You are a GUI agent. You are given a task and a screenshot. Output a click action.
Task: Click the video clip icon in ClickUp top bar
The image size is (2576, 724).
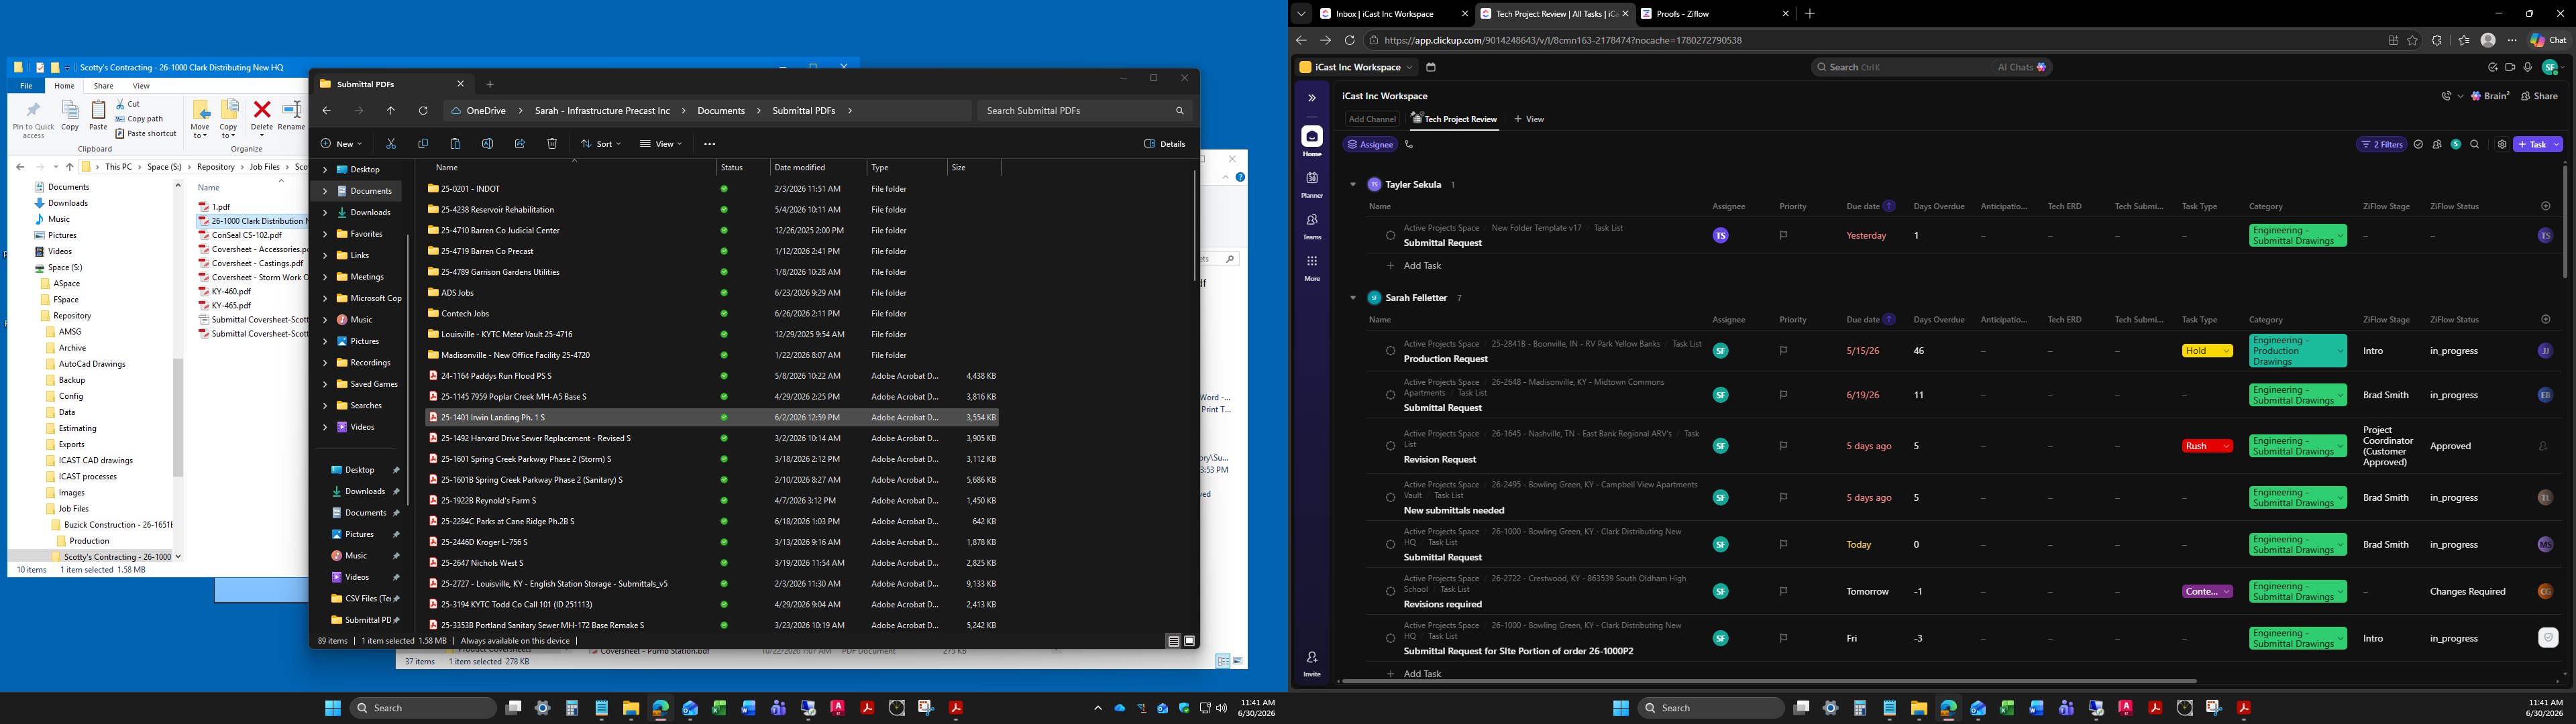[x=2510, y=67]
